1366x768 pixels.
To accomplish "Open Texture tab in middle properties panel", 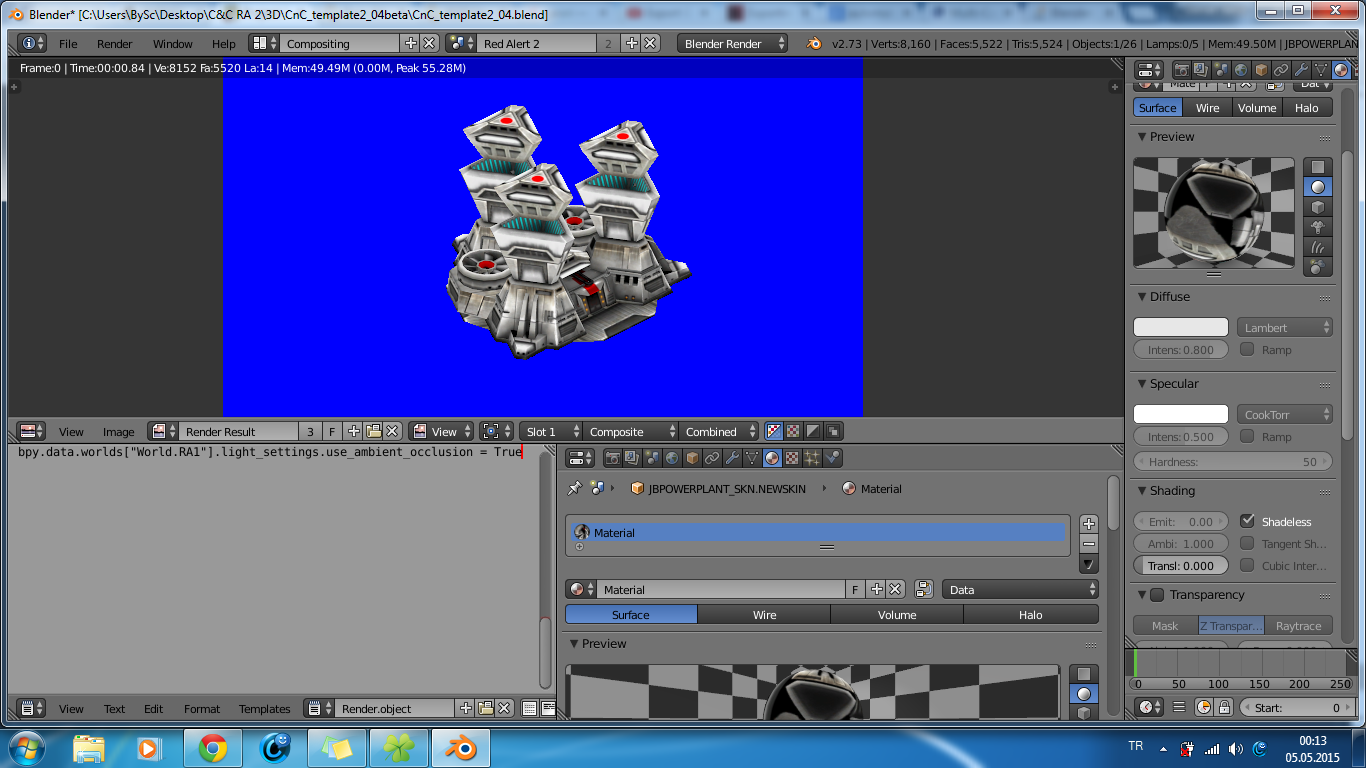I will pyautogui.click(x=792, y=458).
